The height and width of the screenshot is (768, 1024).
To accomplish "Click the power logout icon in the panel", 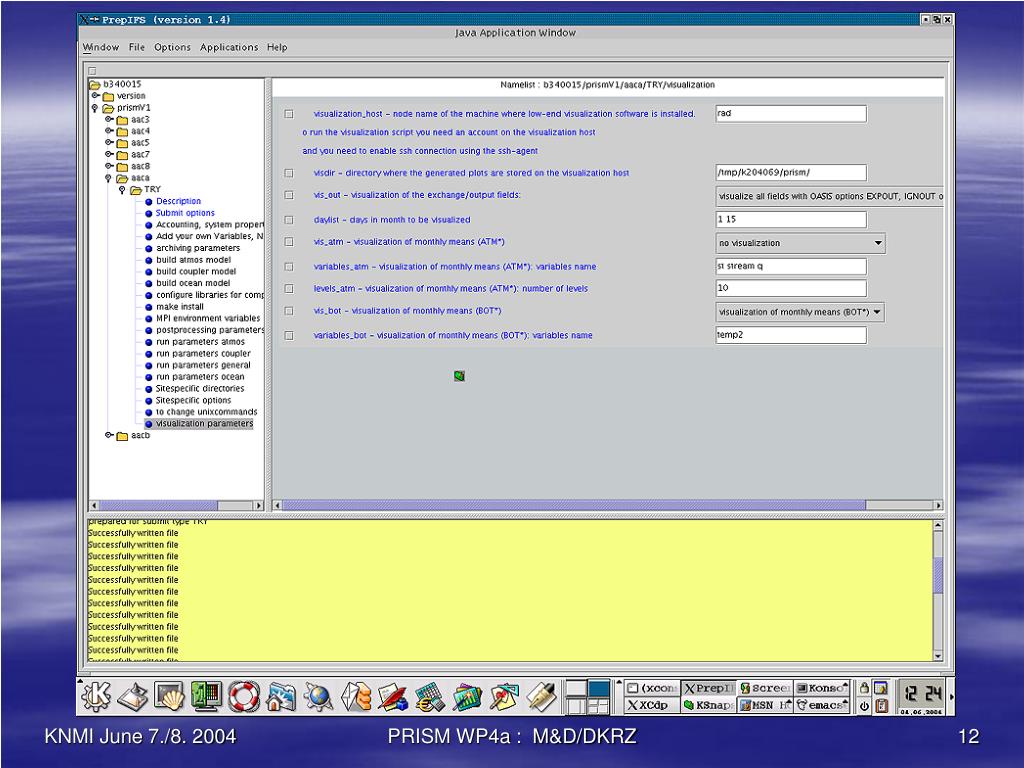I will tap(864, 705).
